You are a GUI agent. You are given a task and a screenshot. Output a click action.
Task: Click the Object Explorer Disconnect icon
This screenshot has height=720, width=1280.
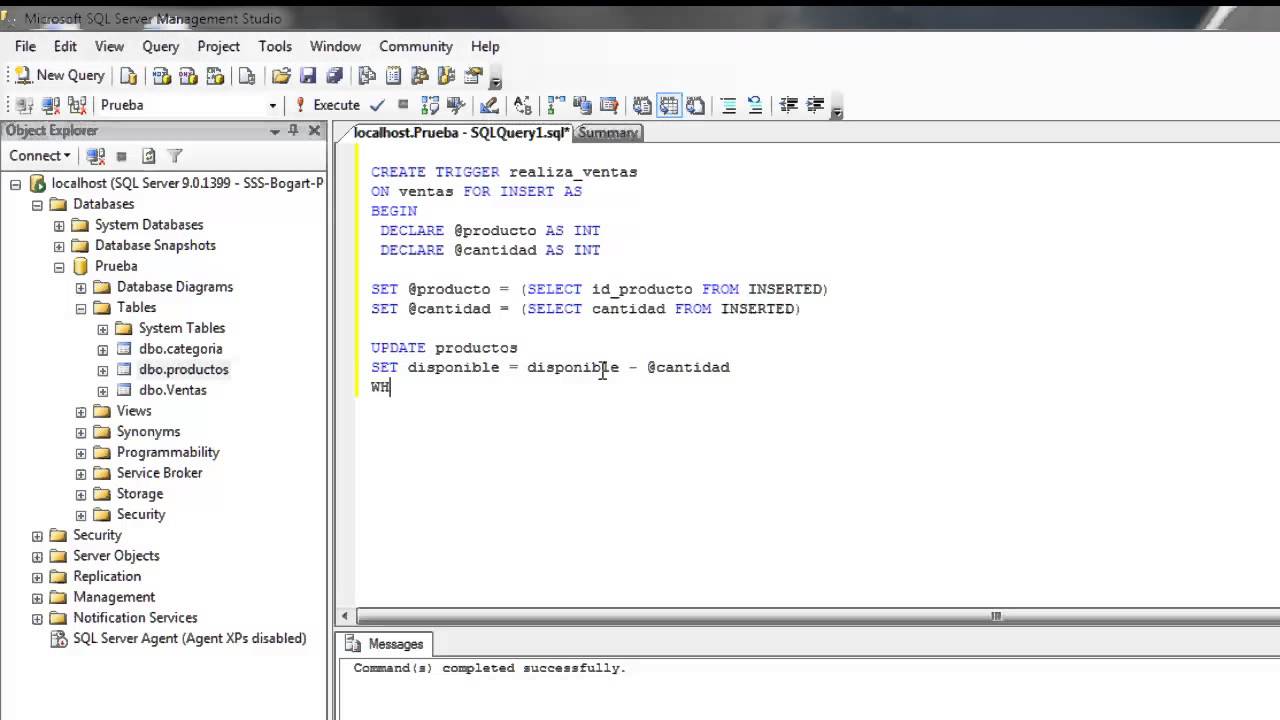(x=96, y=156)
